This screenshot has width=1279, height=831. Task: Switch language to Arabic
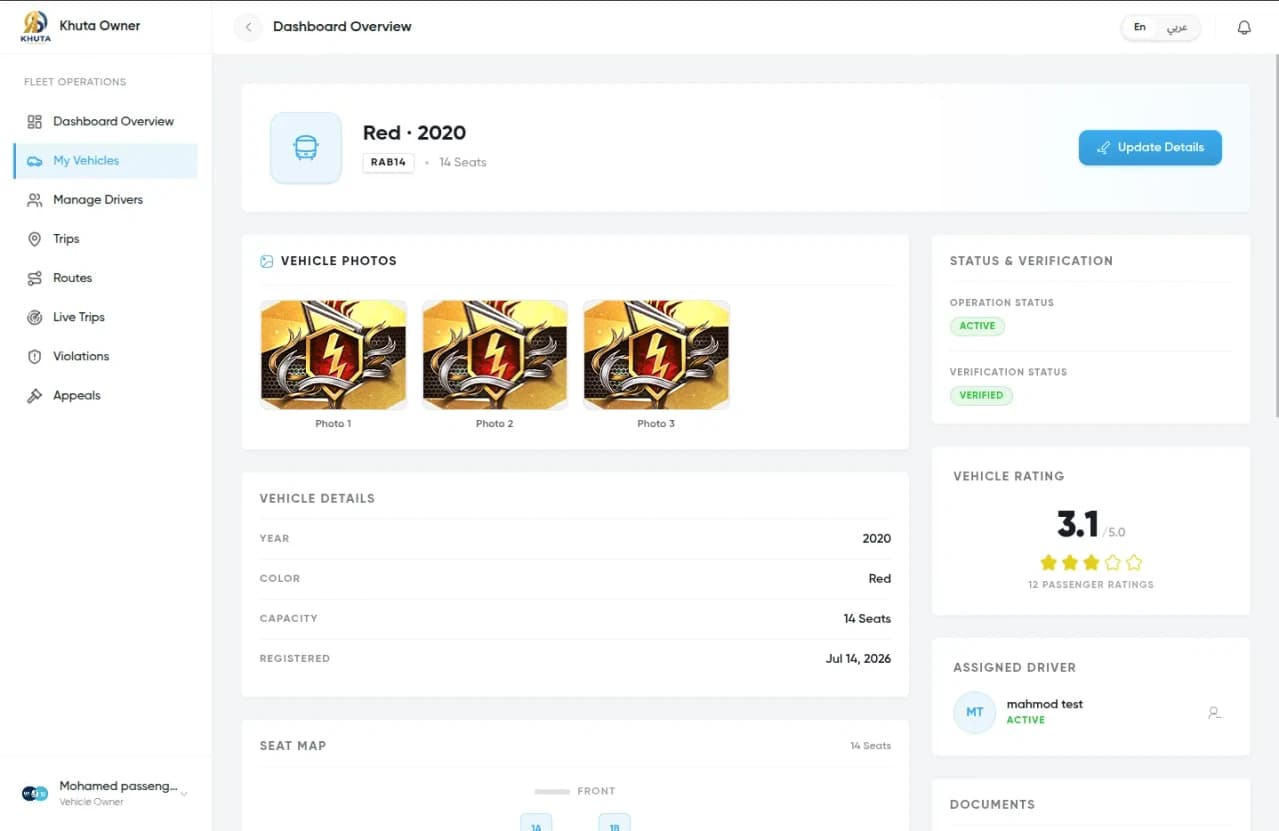(1178, 27)
